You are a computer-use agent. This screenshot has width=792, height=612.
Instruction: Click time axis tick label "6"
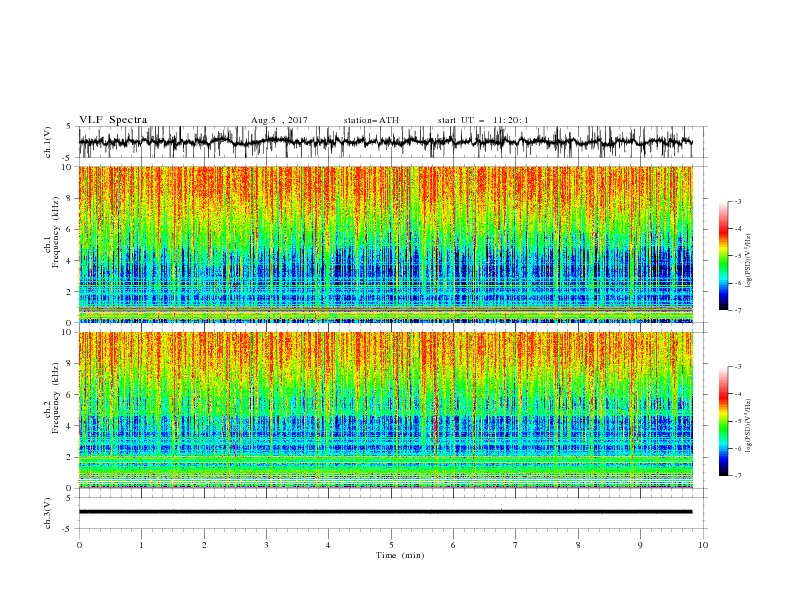point(453,545)
